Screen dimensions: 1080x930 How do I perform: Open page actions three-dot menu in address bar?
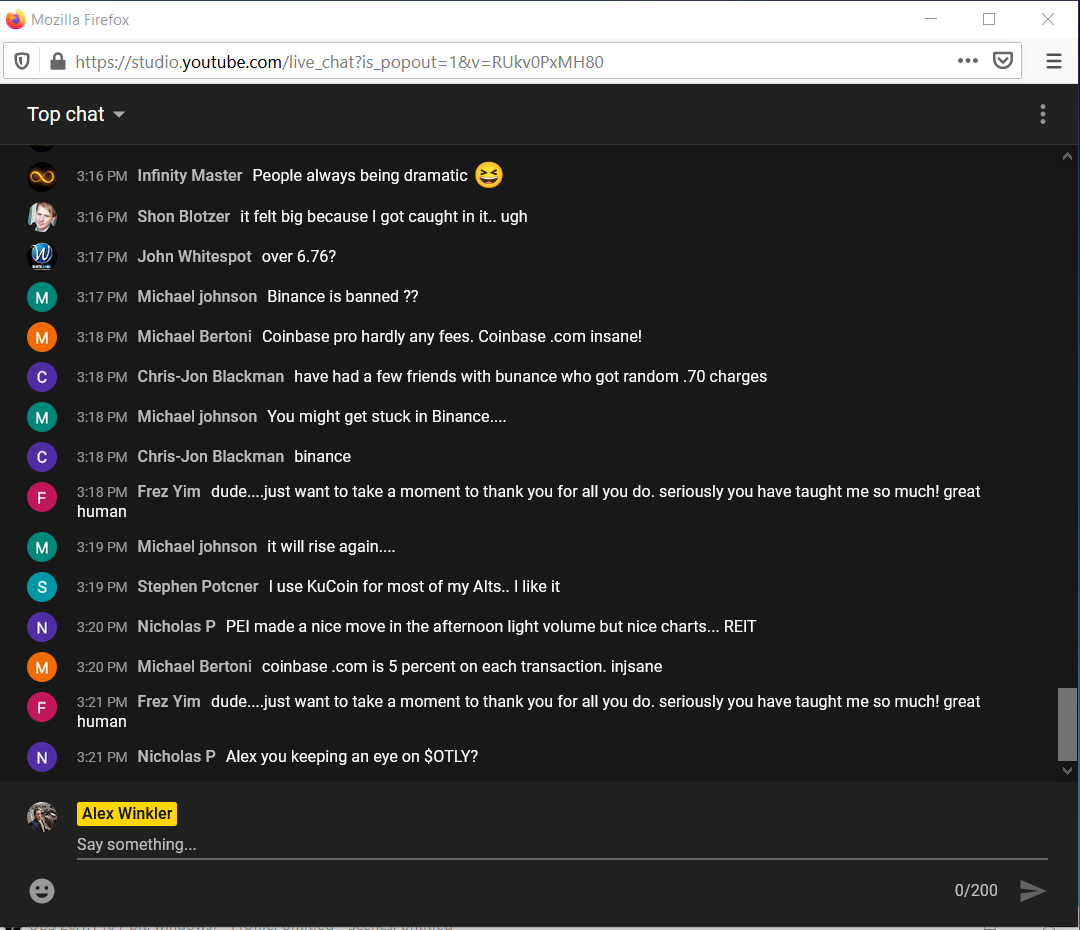point(967,61)
